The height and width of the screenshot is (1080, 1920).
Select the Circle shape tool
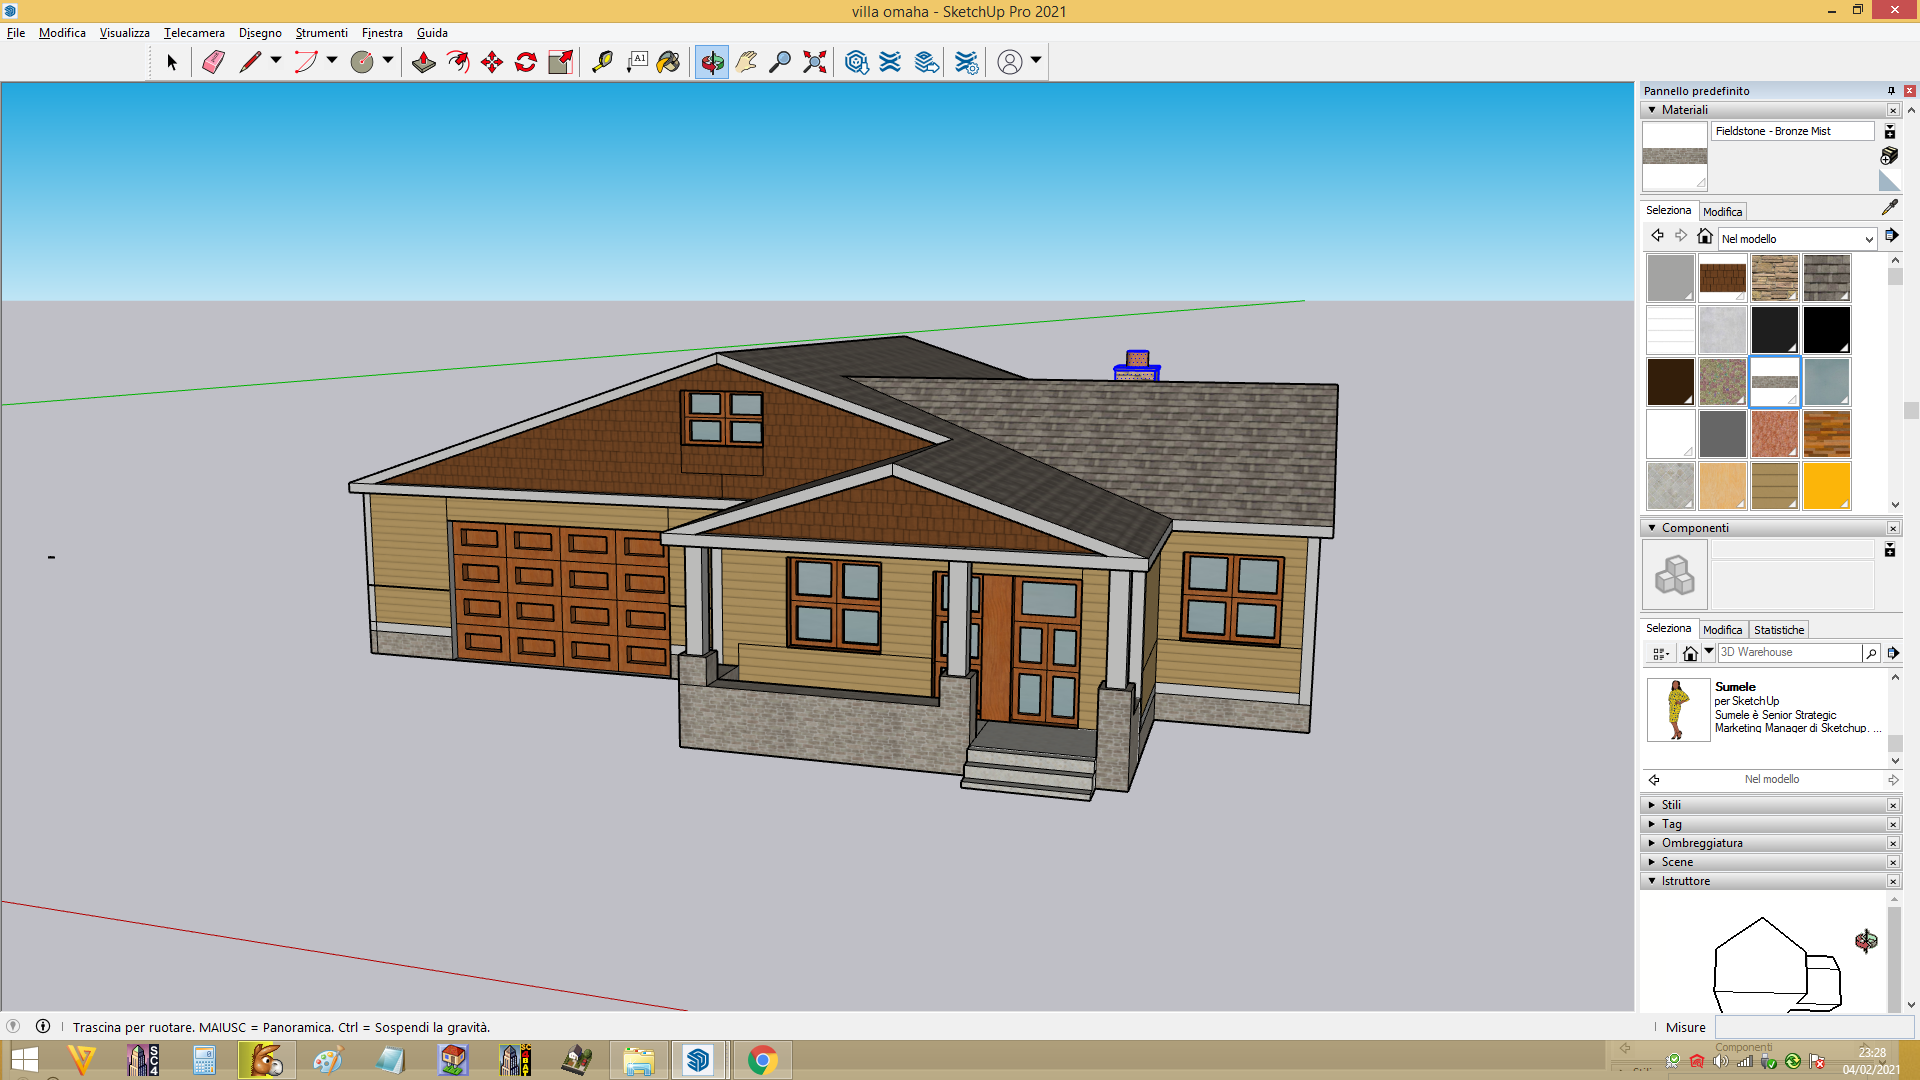pyautogui.click(x=362, y=62)
